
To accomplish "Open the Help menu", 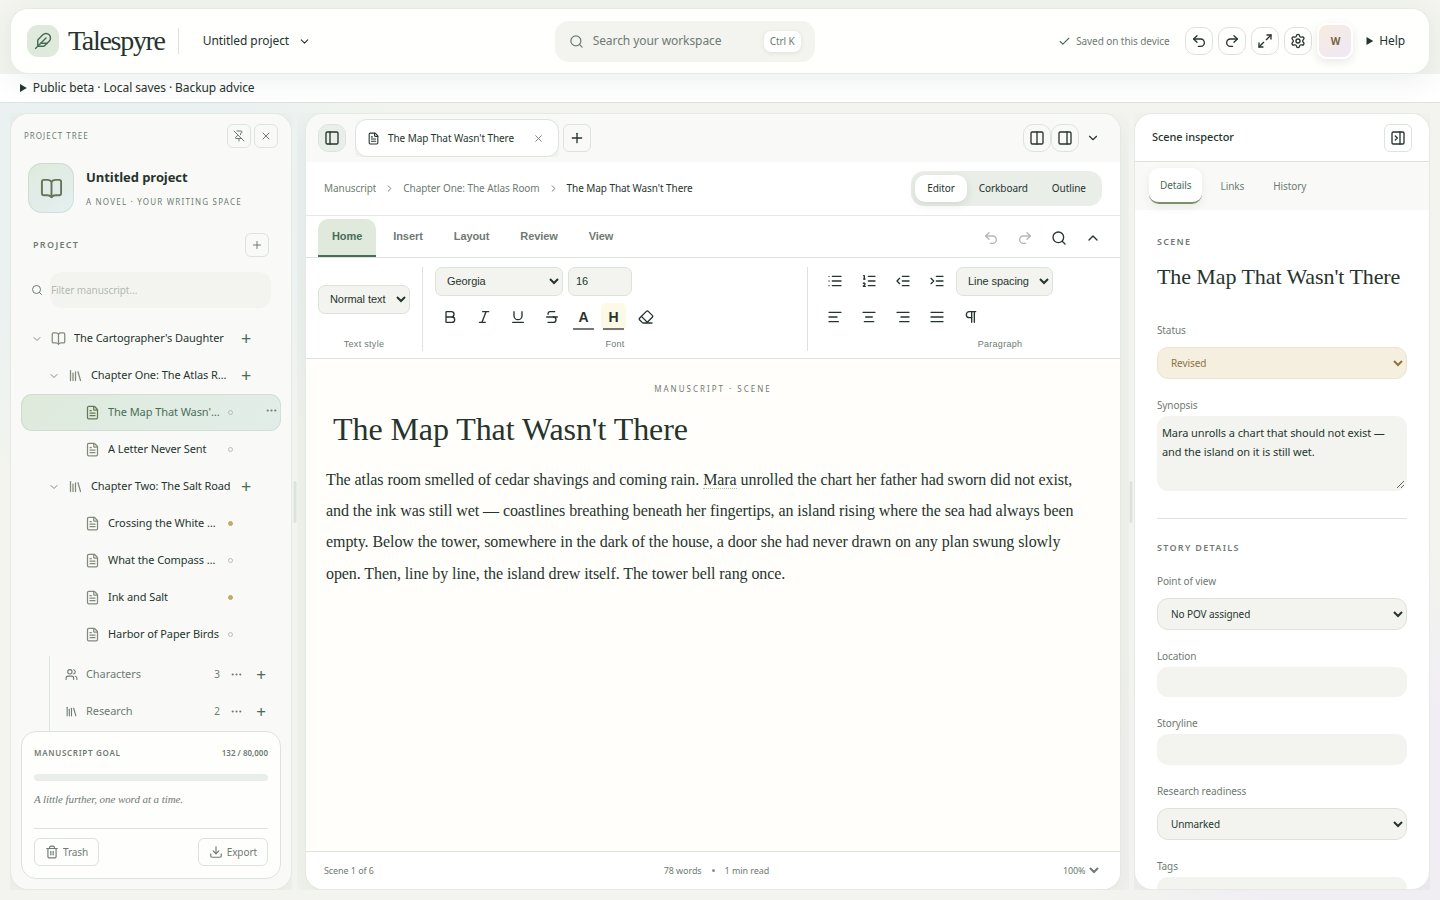I will point(1385,41).
